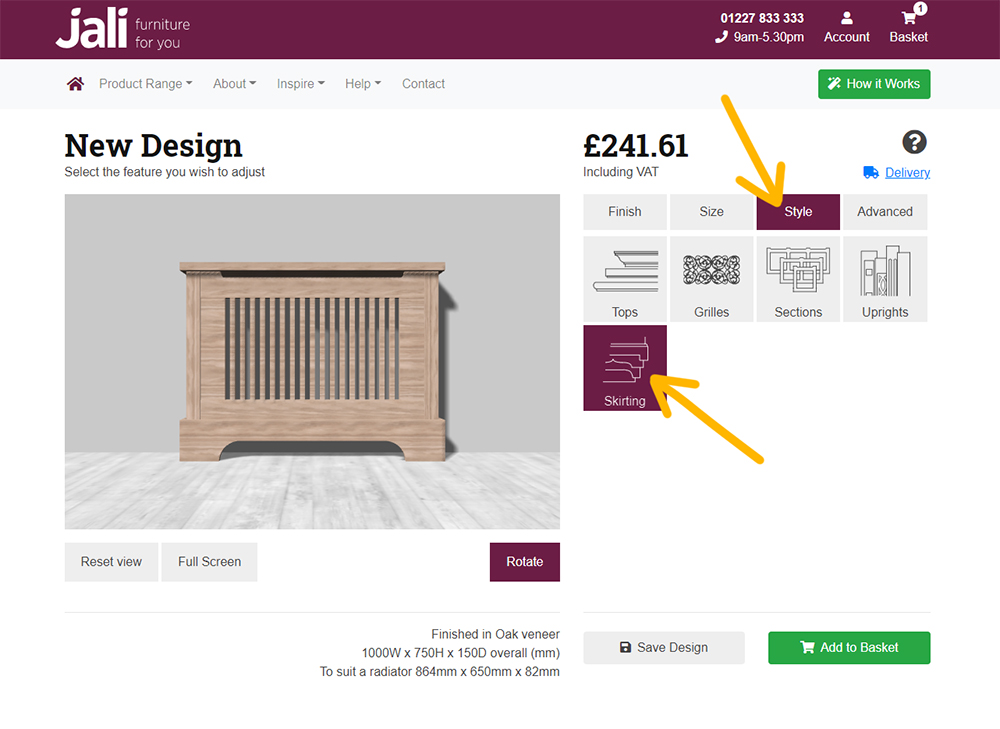The image size is (1000, 729).
Task: Click the Delivery link
Action: pos(907,172)
